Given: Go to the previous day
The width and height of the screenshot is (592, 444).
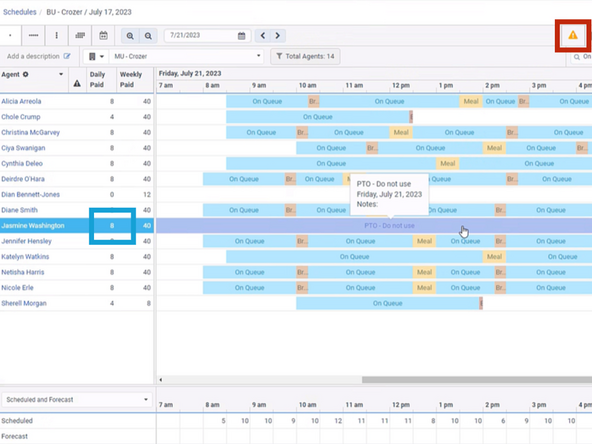Looking at the screenshot, I should (x=263, y=35).
